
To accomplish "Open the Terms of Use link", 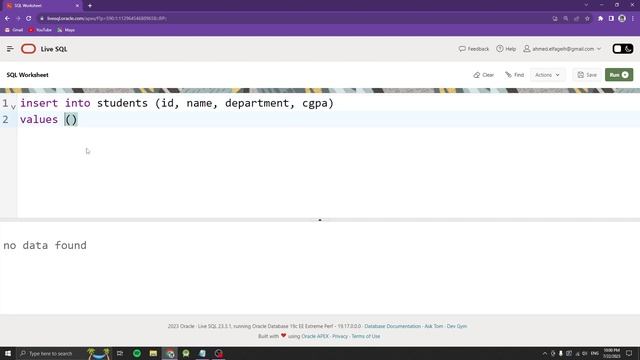I will 366,336.
